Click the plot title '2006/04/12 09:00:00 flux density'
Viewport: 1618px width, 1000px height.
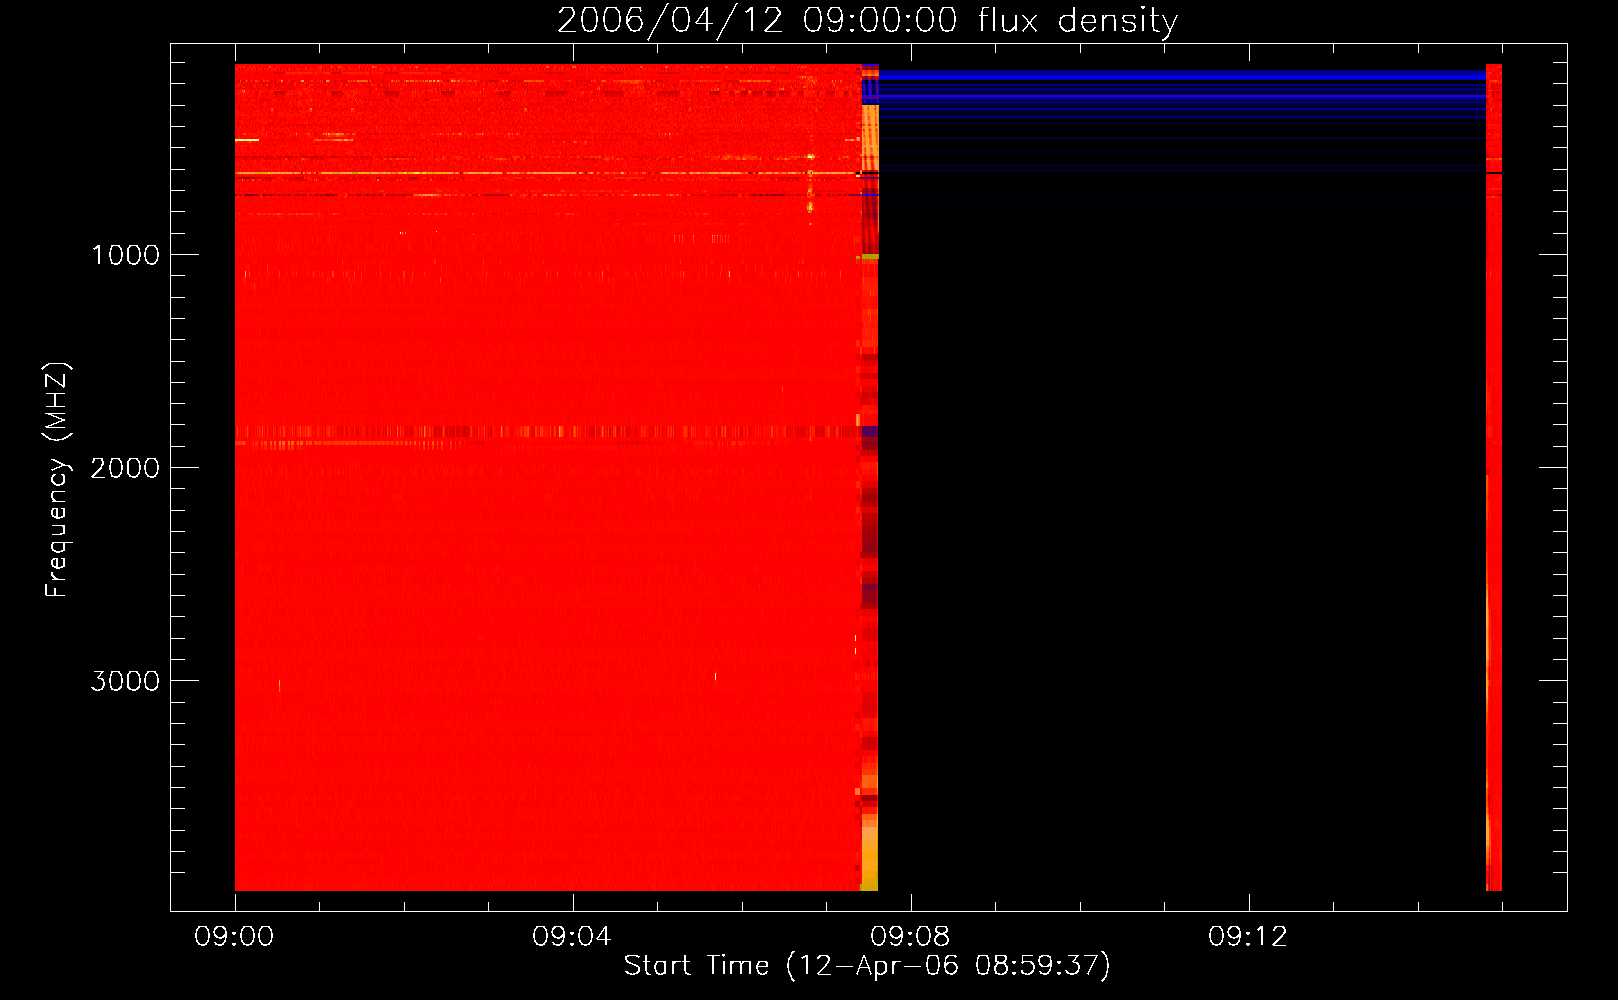pos(867,21)
